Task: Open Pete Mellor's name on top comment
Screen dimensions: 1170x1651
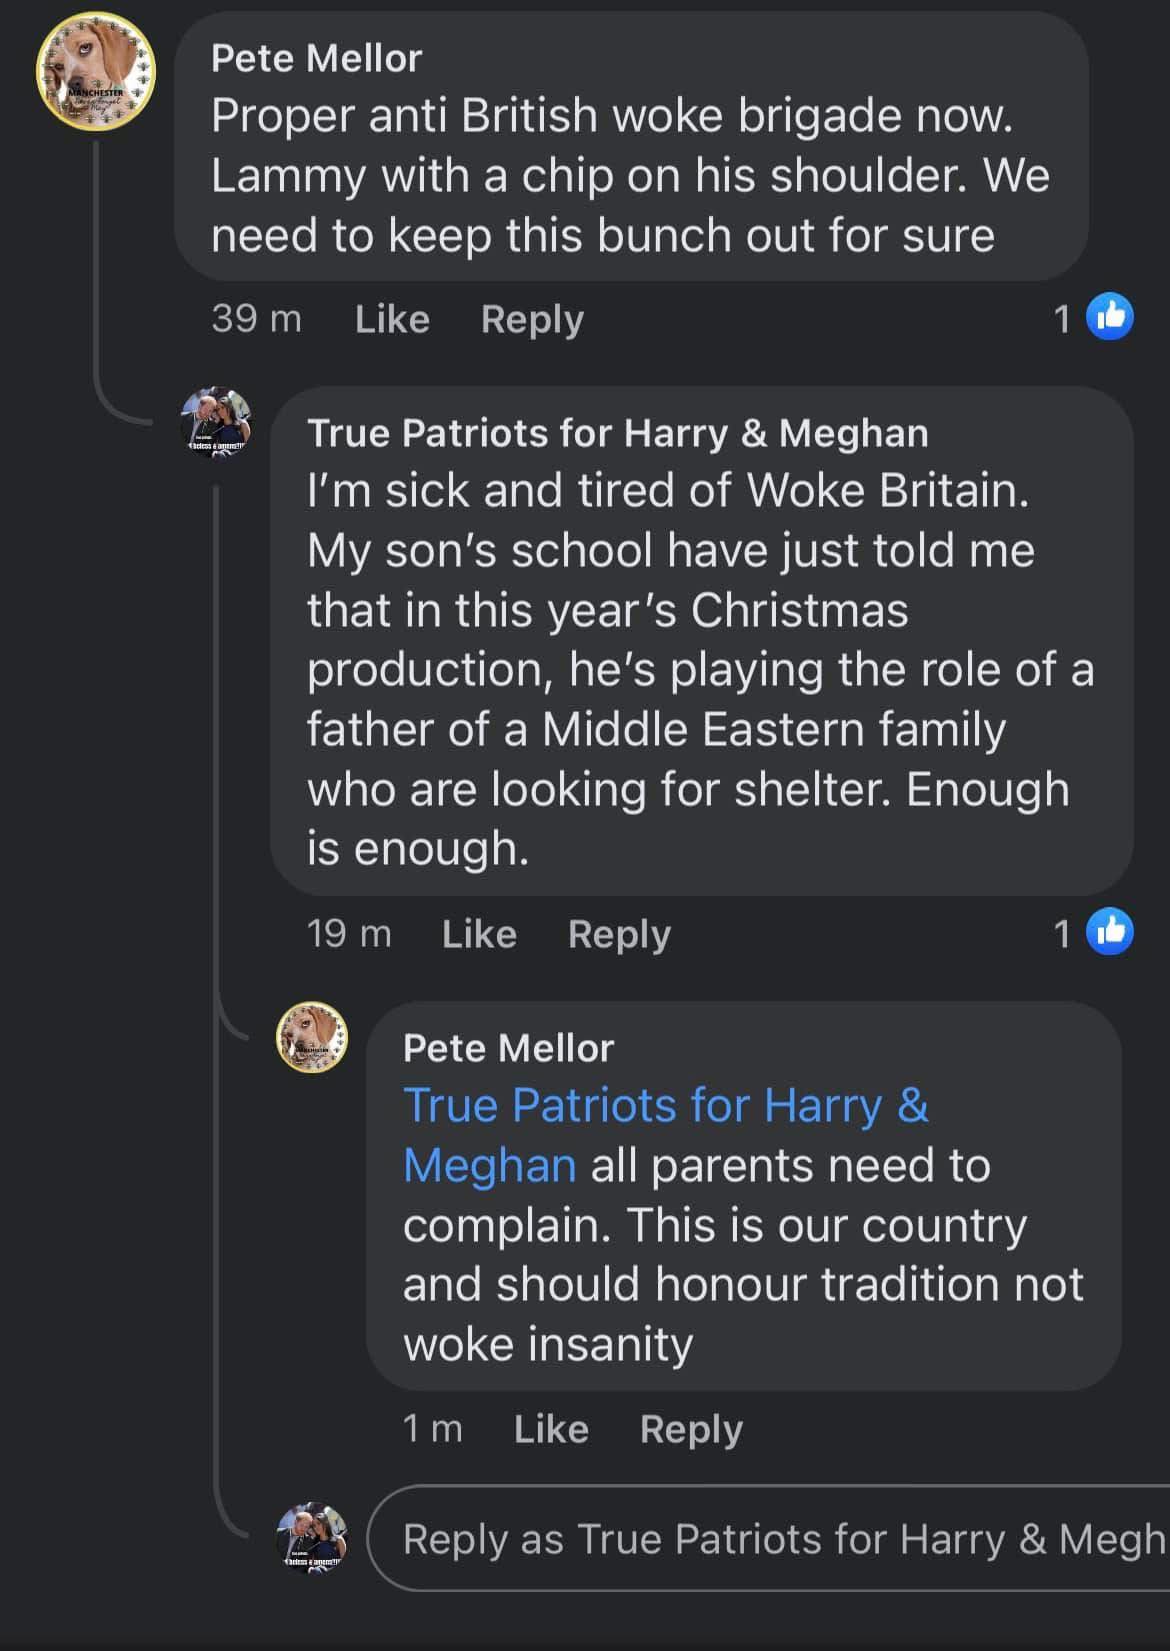Action: pos(316,59)
